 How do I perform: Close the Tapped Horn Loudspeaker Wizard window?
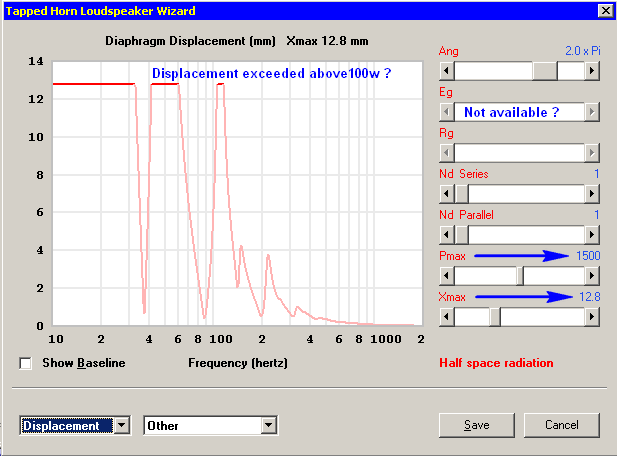click(606, 11)
